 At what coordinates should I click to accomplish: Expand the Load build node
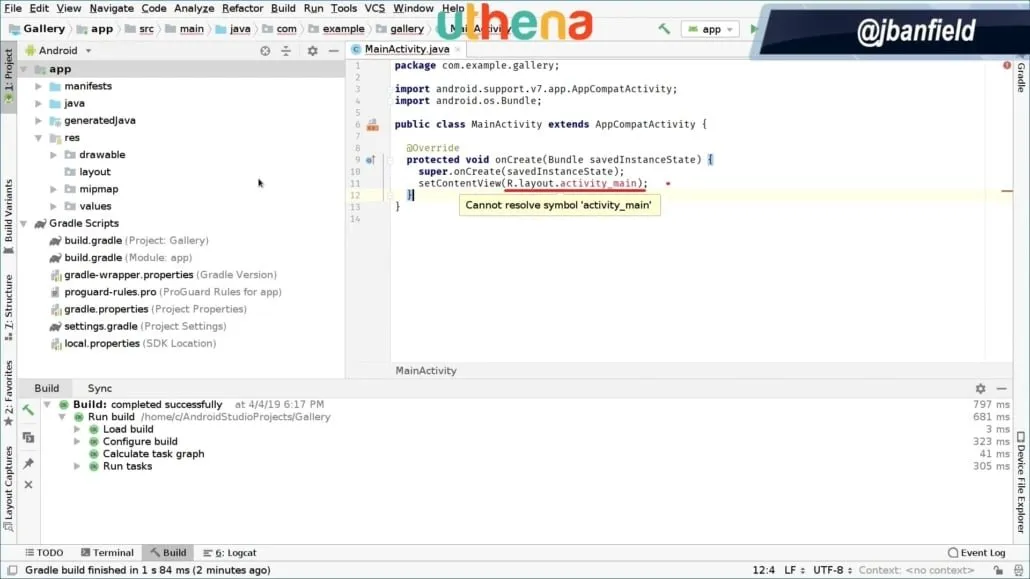coord(77,429)
